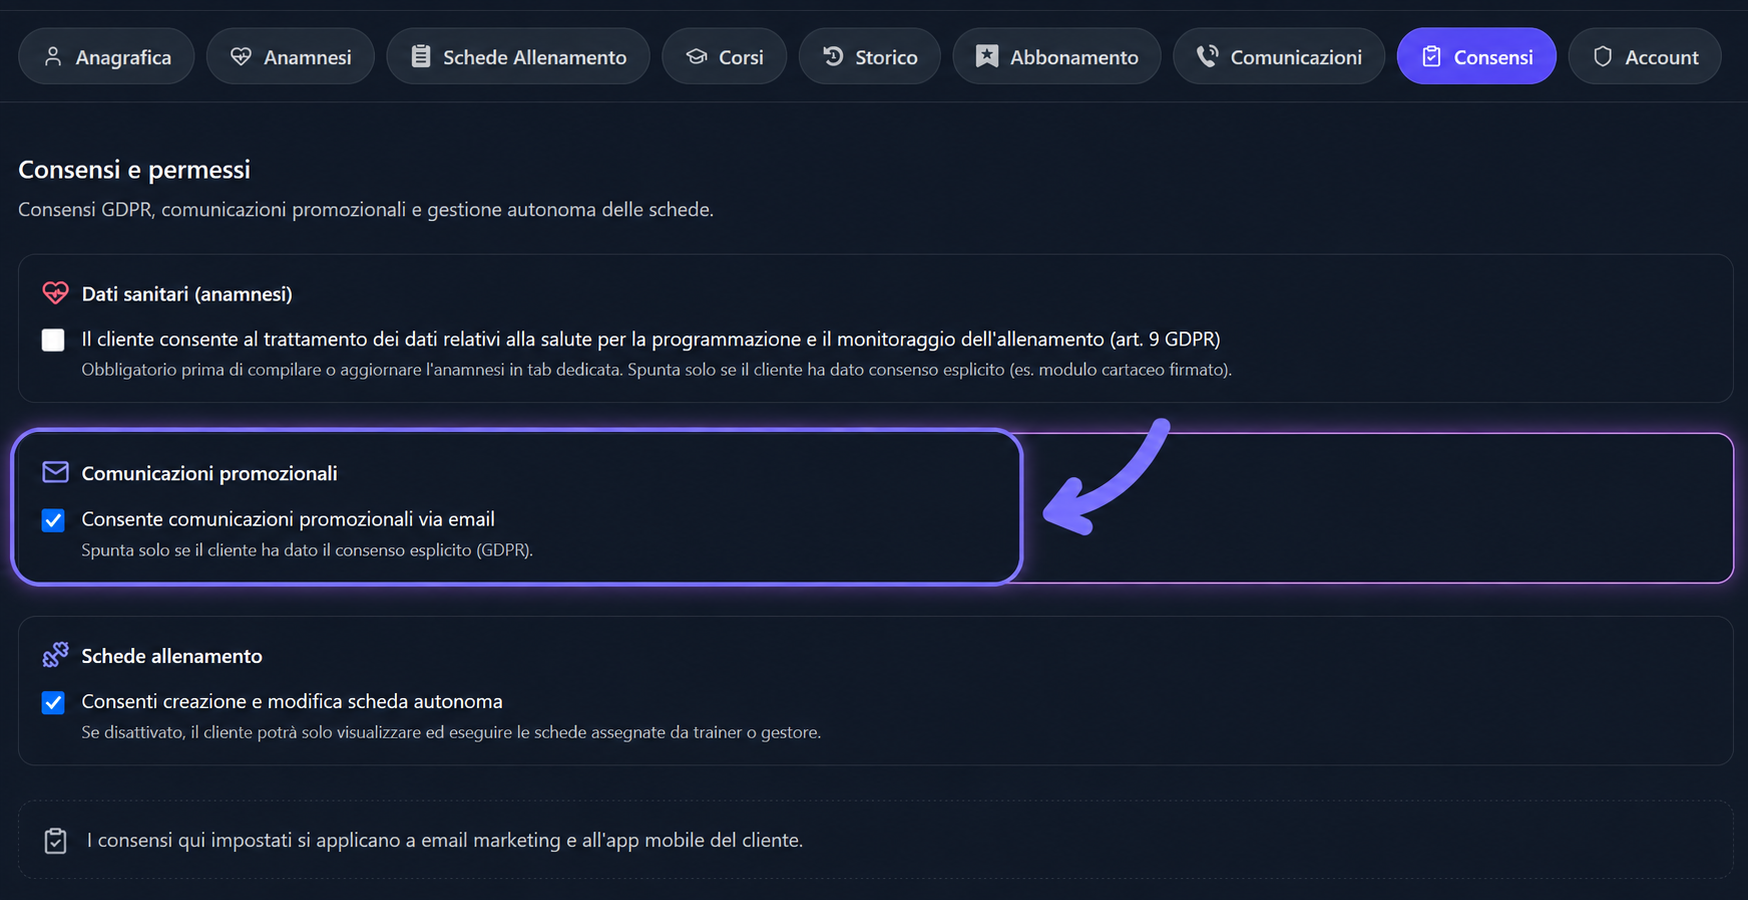Click the hint starting 'Obbligatorio prima di compilare'
The height and width of the screenshot is (900, 1748).
[x=656, y=369]
